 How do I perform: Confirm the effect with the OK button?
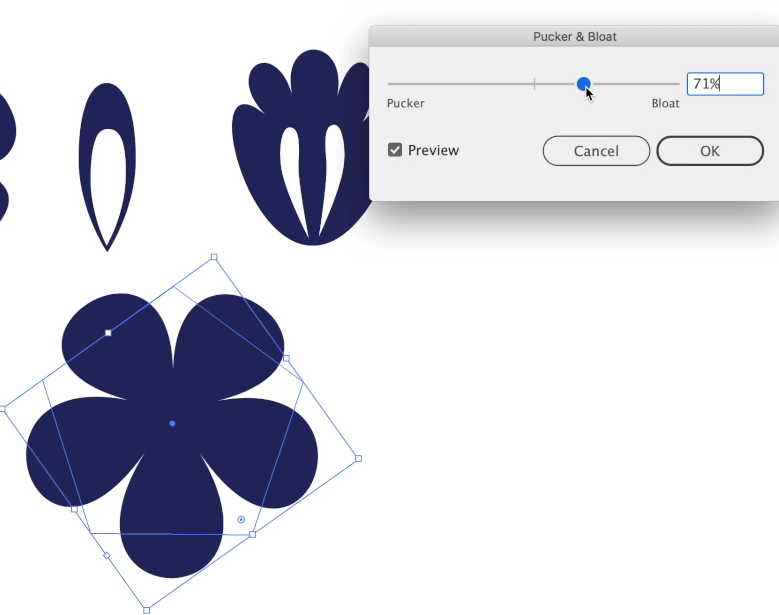[x=709, y=151]
